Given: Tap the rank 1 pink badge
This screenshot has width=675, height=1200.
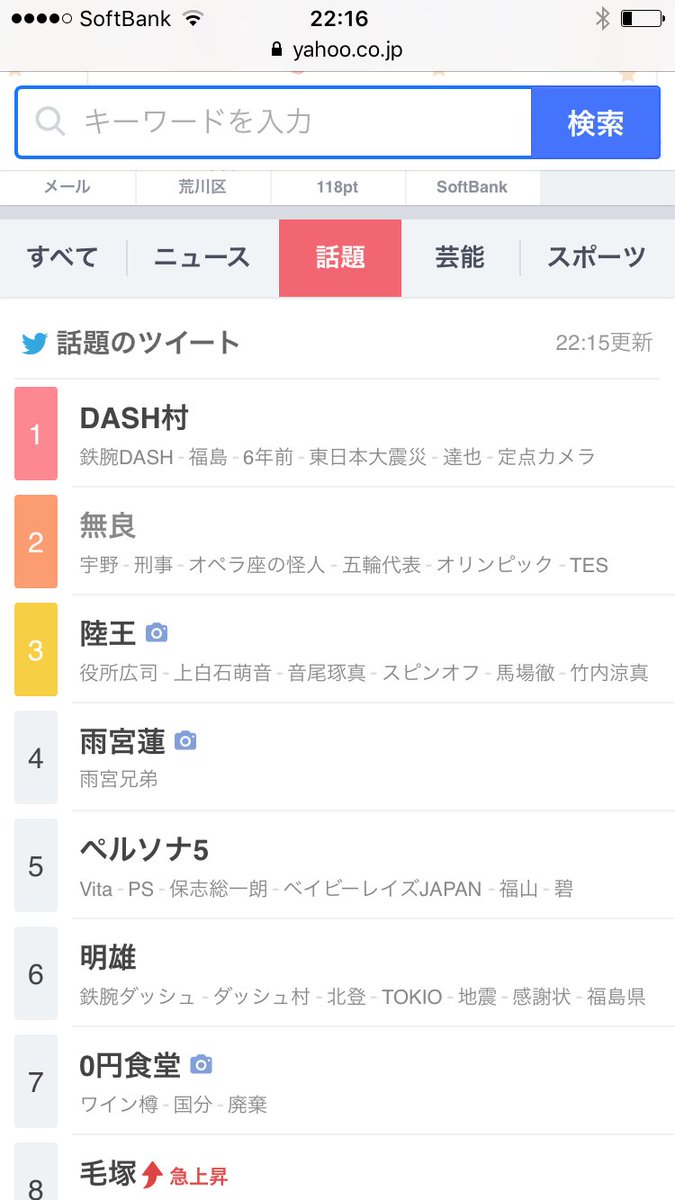Looking at the screenshot, I should click(36, 434).
